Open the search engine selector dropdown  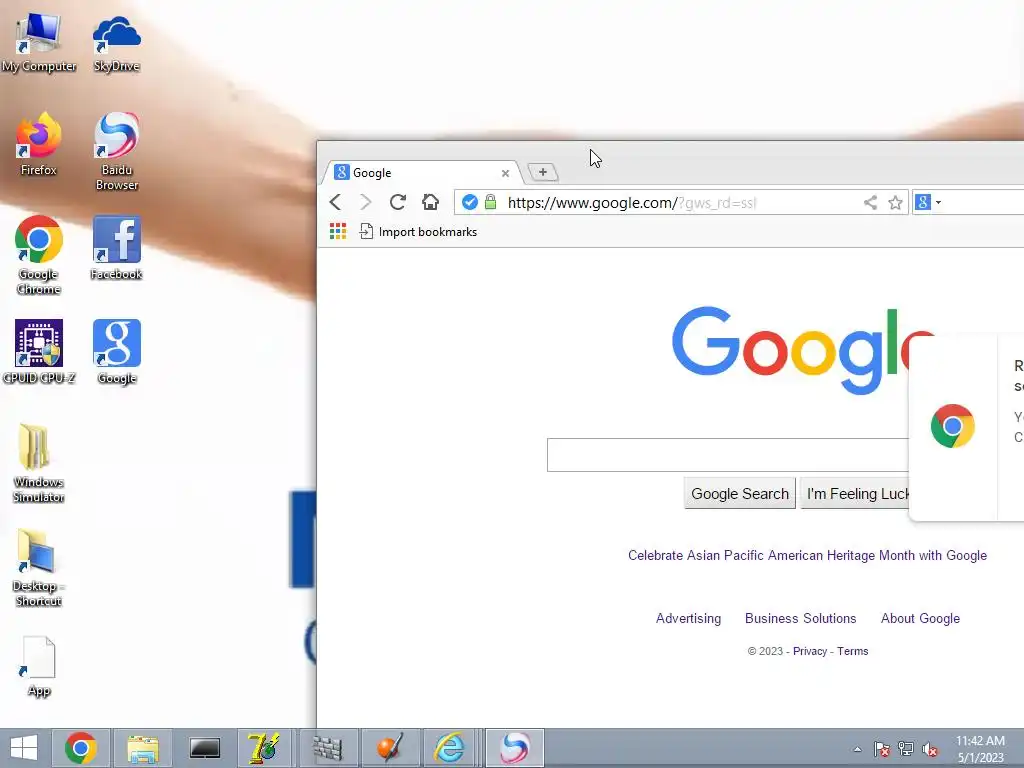click(x=928, y=202)
